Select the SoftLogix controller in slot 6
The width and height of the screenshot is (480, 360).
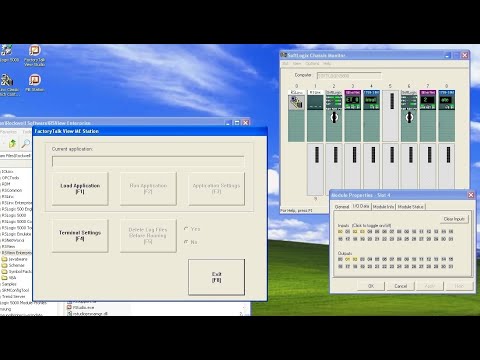(409, 116)
